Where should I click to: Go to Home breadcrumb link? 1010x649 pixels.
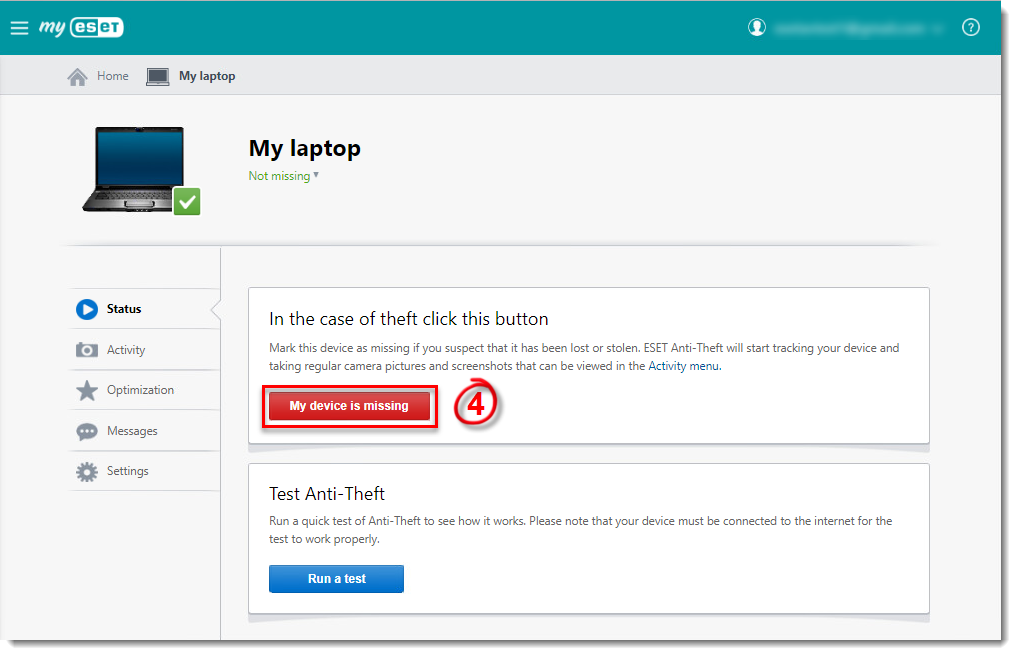pyautogui.click(x=113, y=76)
